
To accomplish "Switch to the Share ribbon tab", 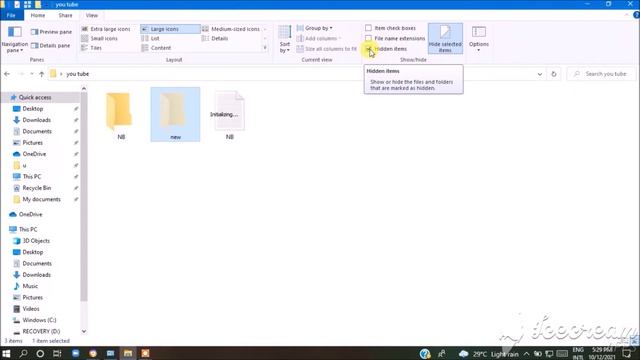I will (65, 15).
